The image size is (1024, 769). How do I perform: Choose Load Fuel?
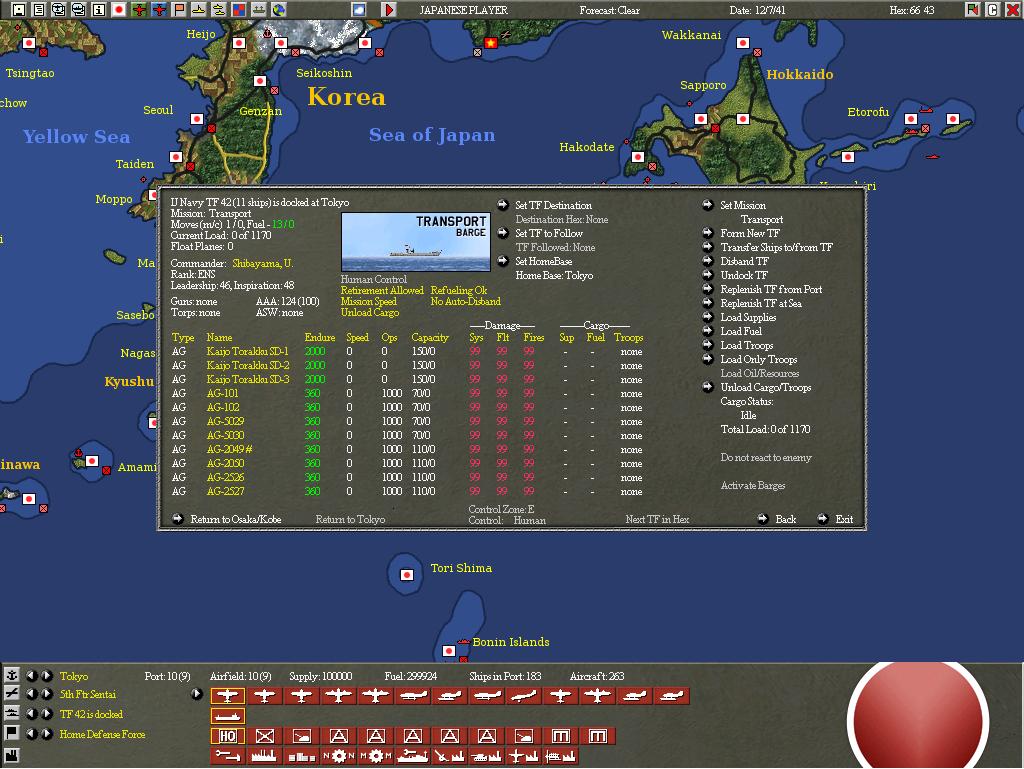pos(741,332)
